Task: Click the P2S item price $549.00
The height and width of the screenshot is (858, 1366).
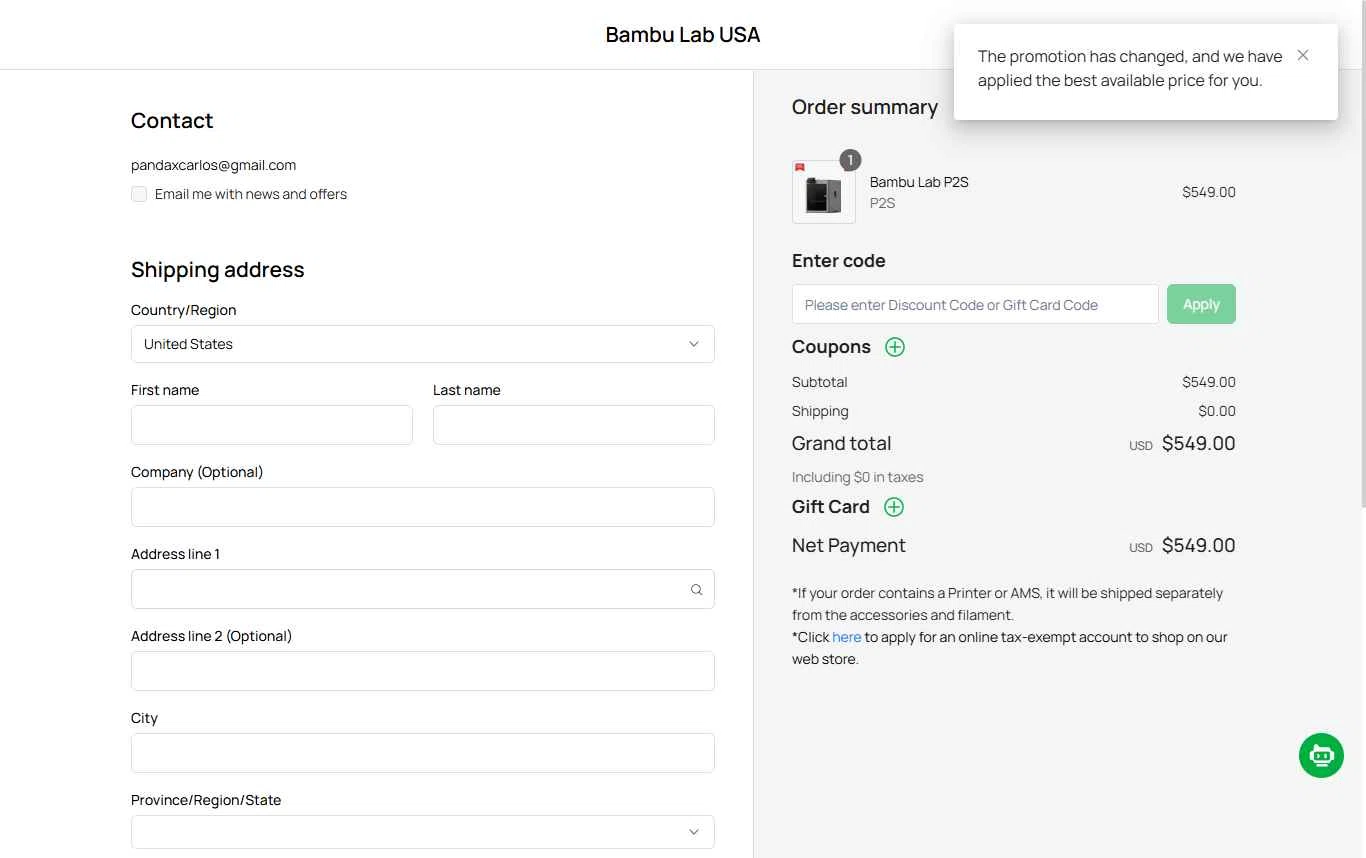Action: (1209, 192)
